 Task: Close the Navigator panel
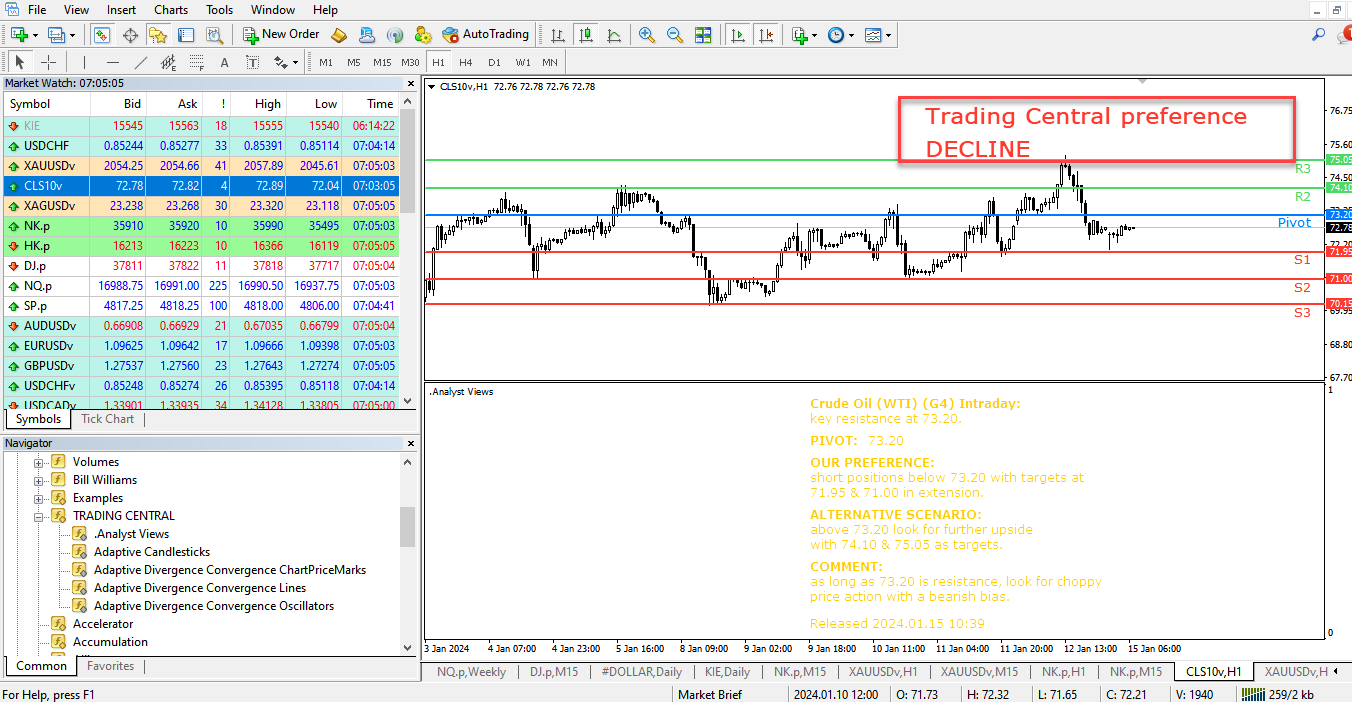coord(409,443)
